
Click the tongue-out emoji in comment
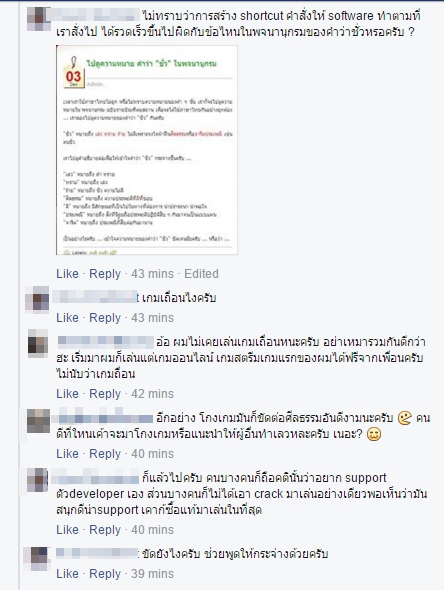click(x=404, y=418)
